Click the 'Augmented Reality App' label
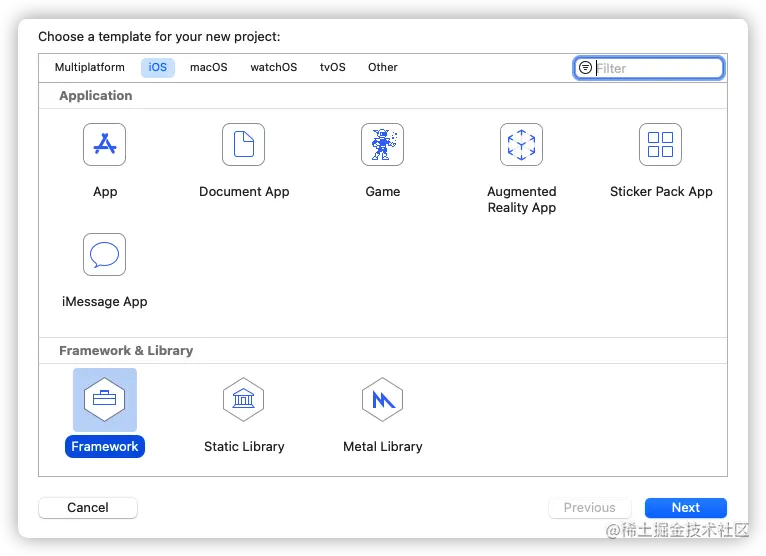This screenshot has width=766, height=556. click(522, 199)
